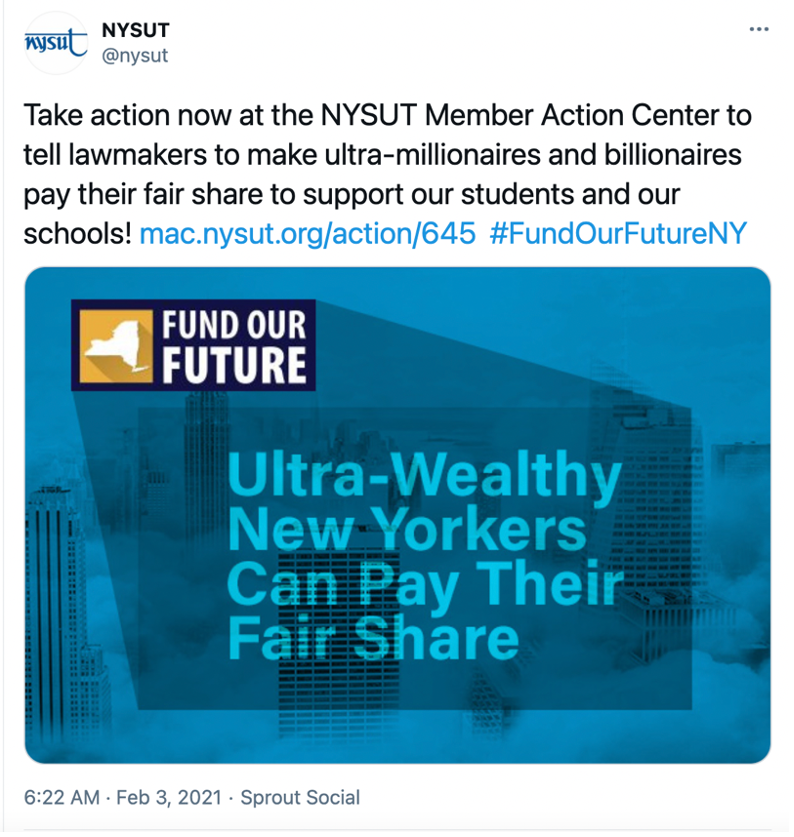Click the New York state shape icon

pos(116,346)
